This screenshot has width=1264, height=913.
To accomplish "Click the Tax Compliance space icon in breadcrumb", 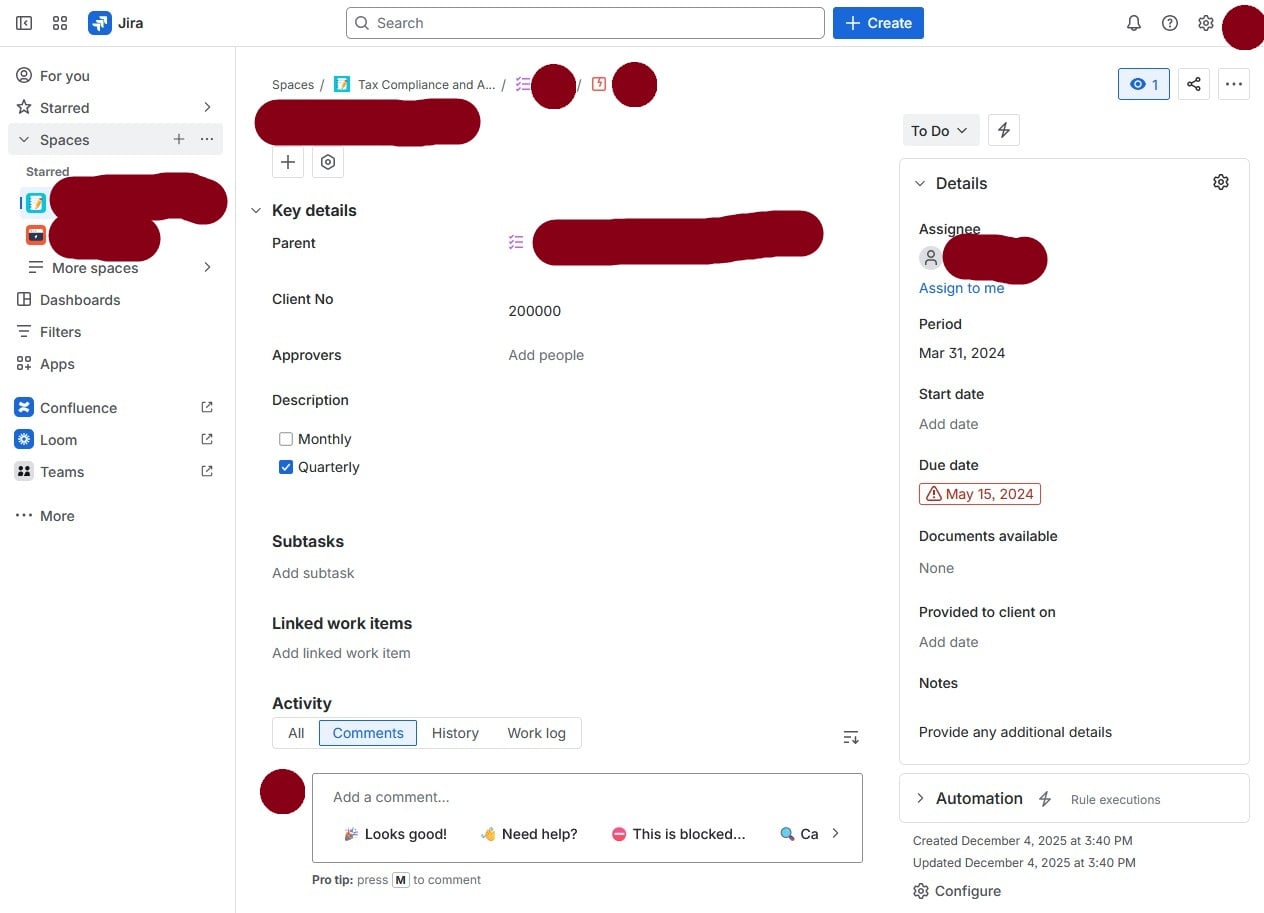I will [x=342, y=84].
